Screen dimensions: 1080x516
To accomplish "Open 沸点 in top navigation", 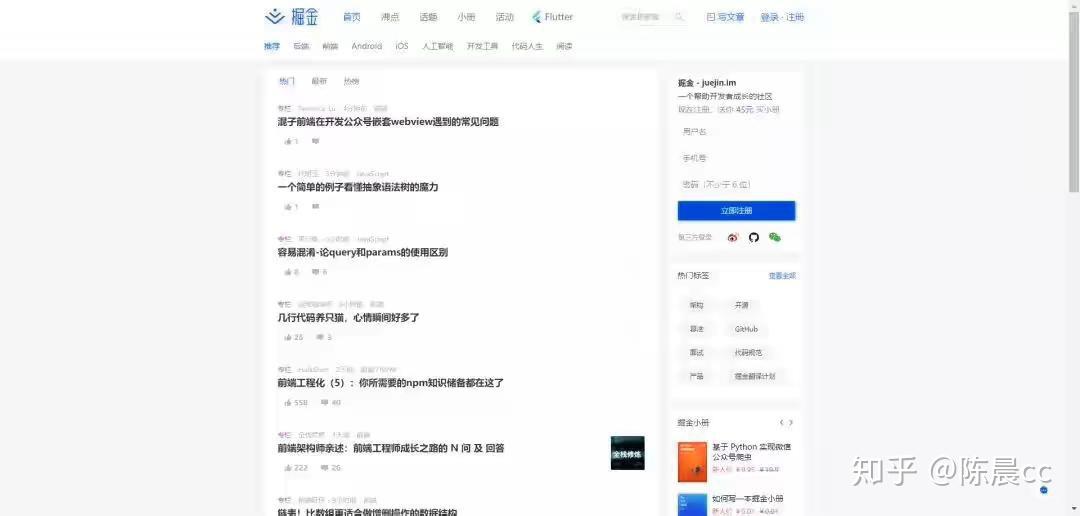I will coord(390,17).
